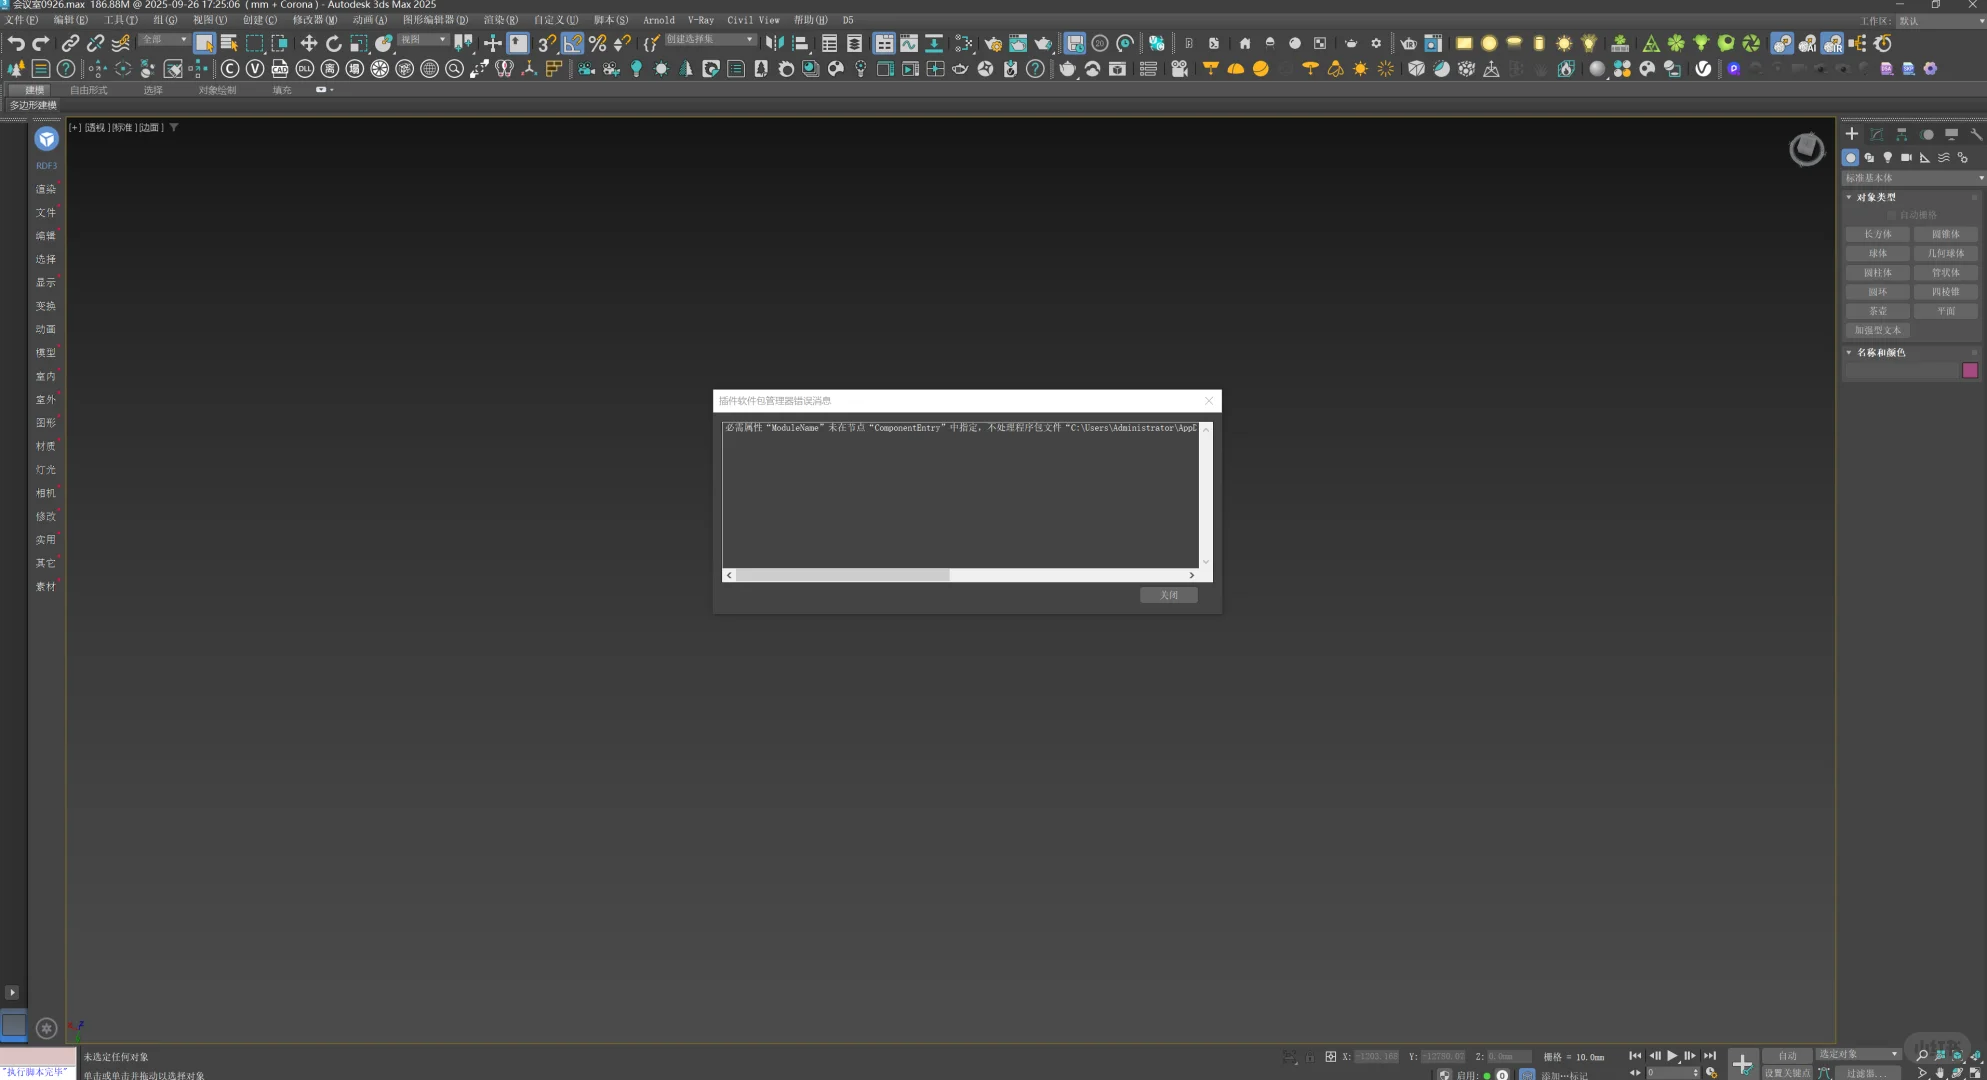Click 关闭 in the plugin error dialog
1987x1080 pixels.
[x=1168, y=595]
